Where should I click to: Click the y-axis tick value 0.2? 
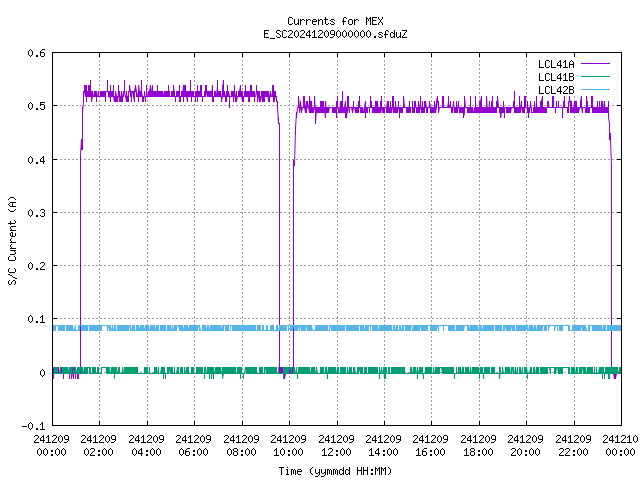[x=36, y=266]
